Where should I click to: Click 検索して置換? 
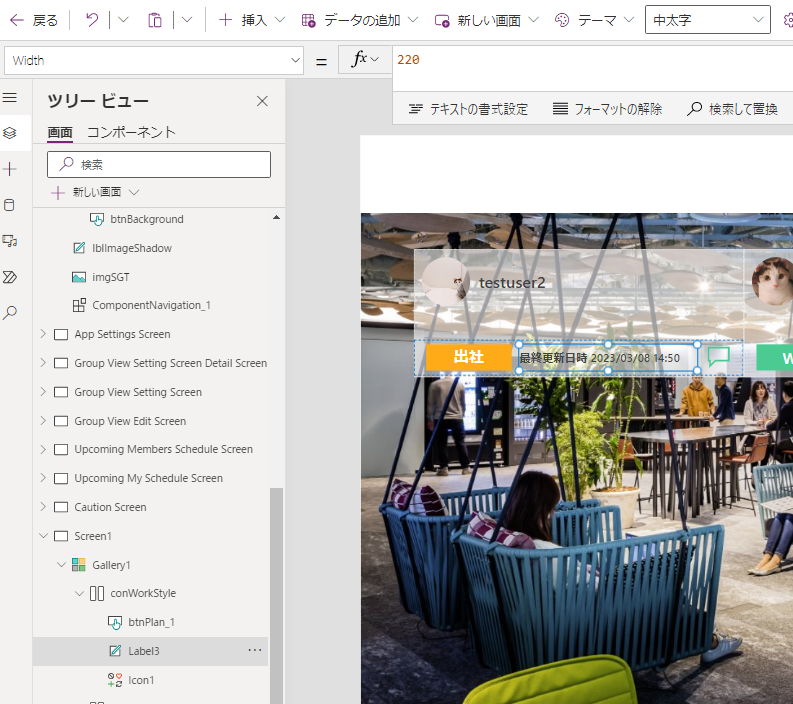point(732,109)
